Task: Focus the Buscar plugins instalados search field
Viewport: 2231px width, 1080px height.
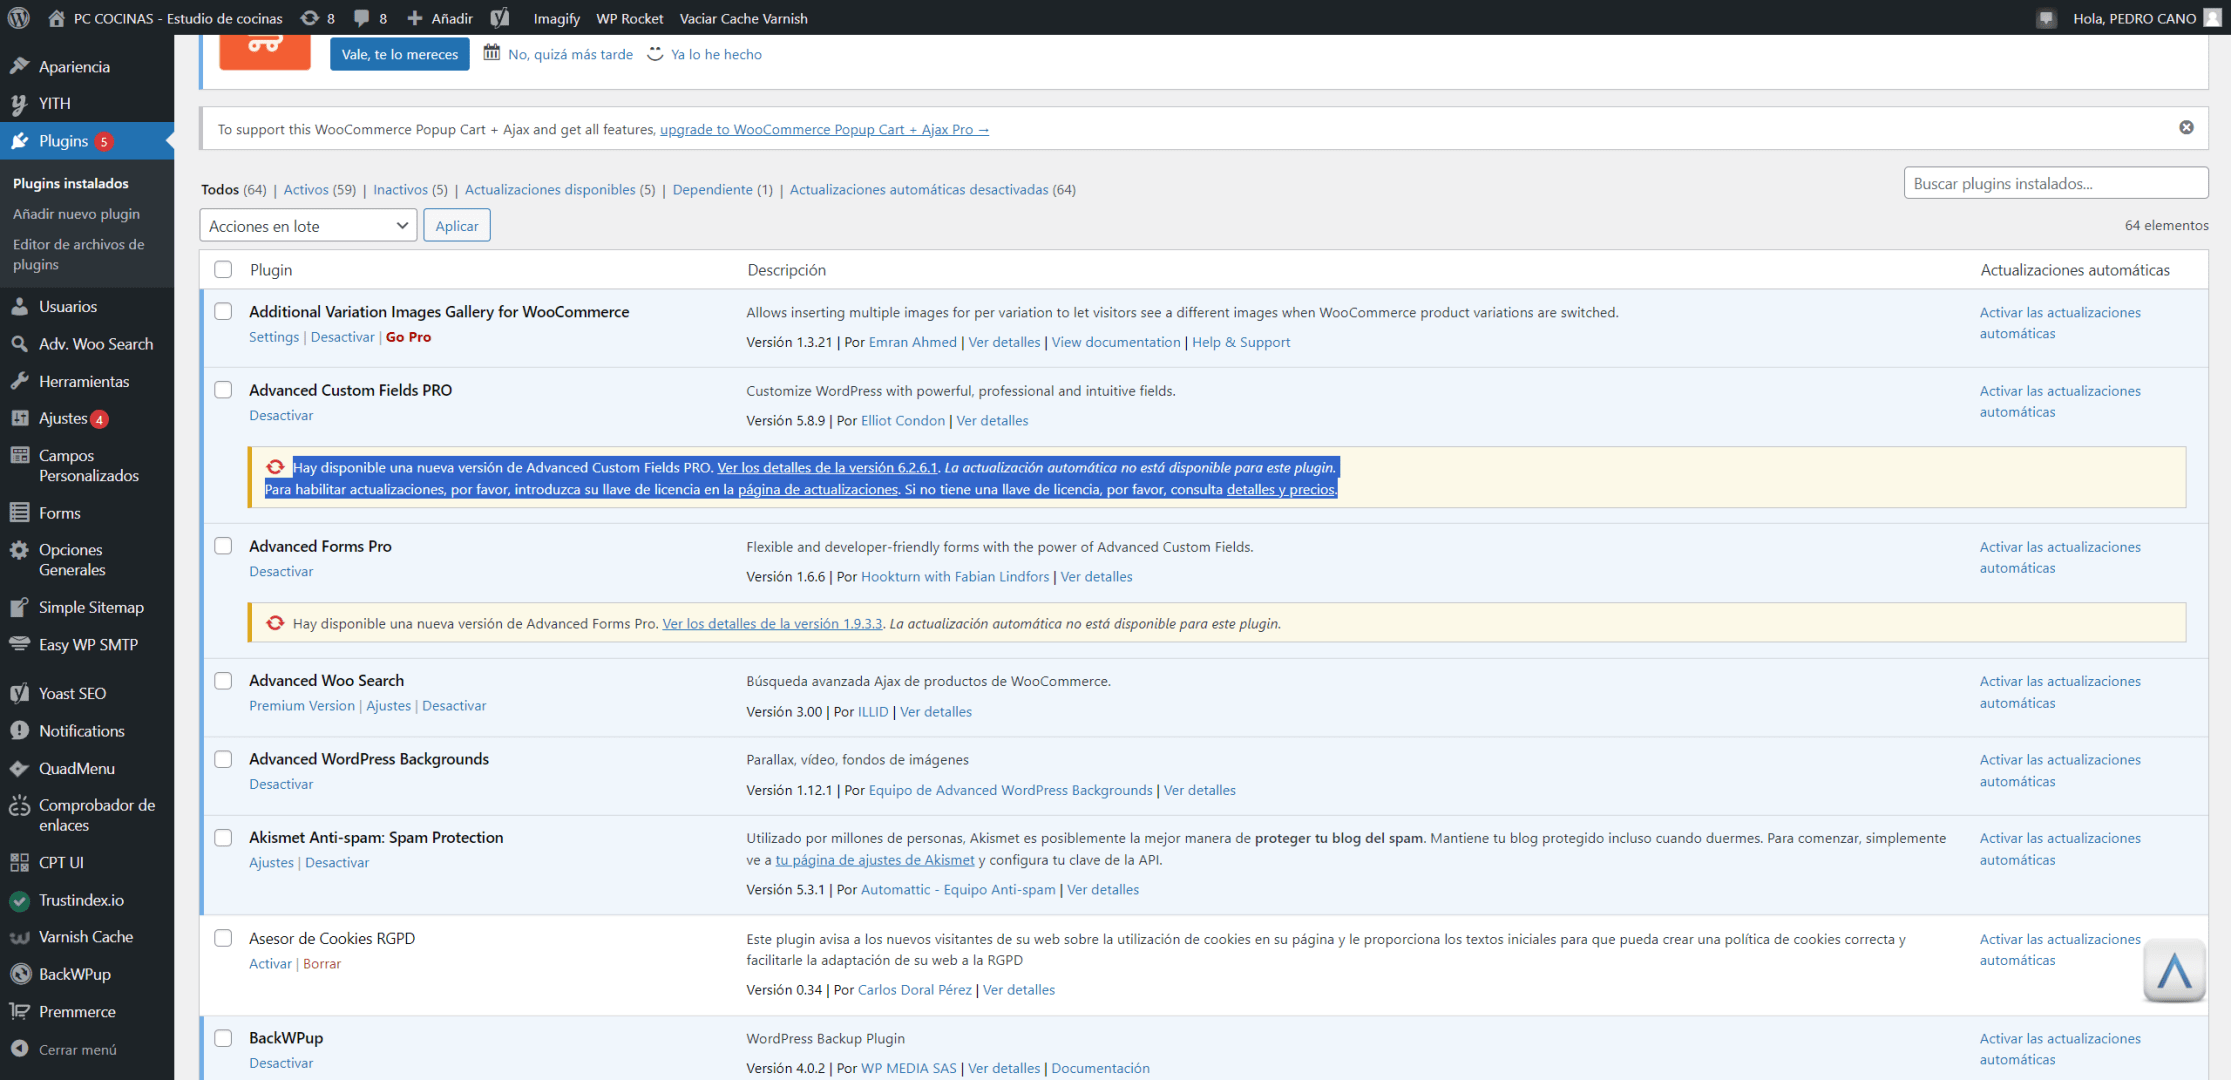Action: click(x=2056, y=183)
